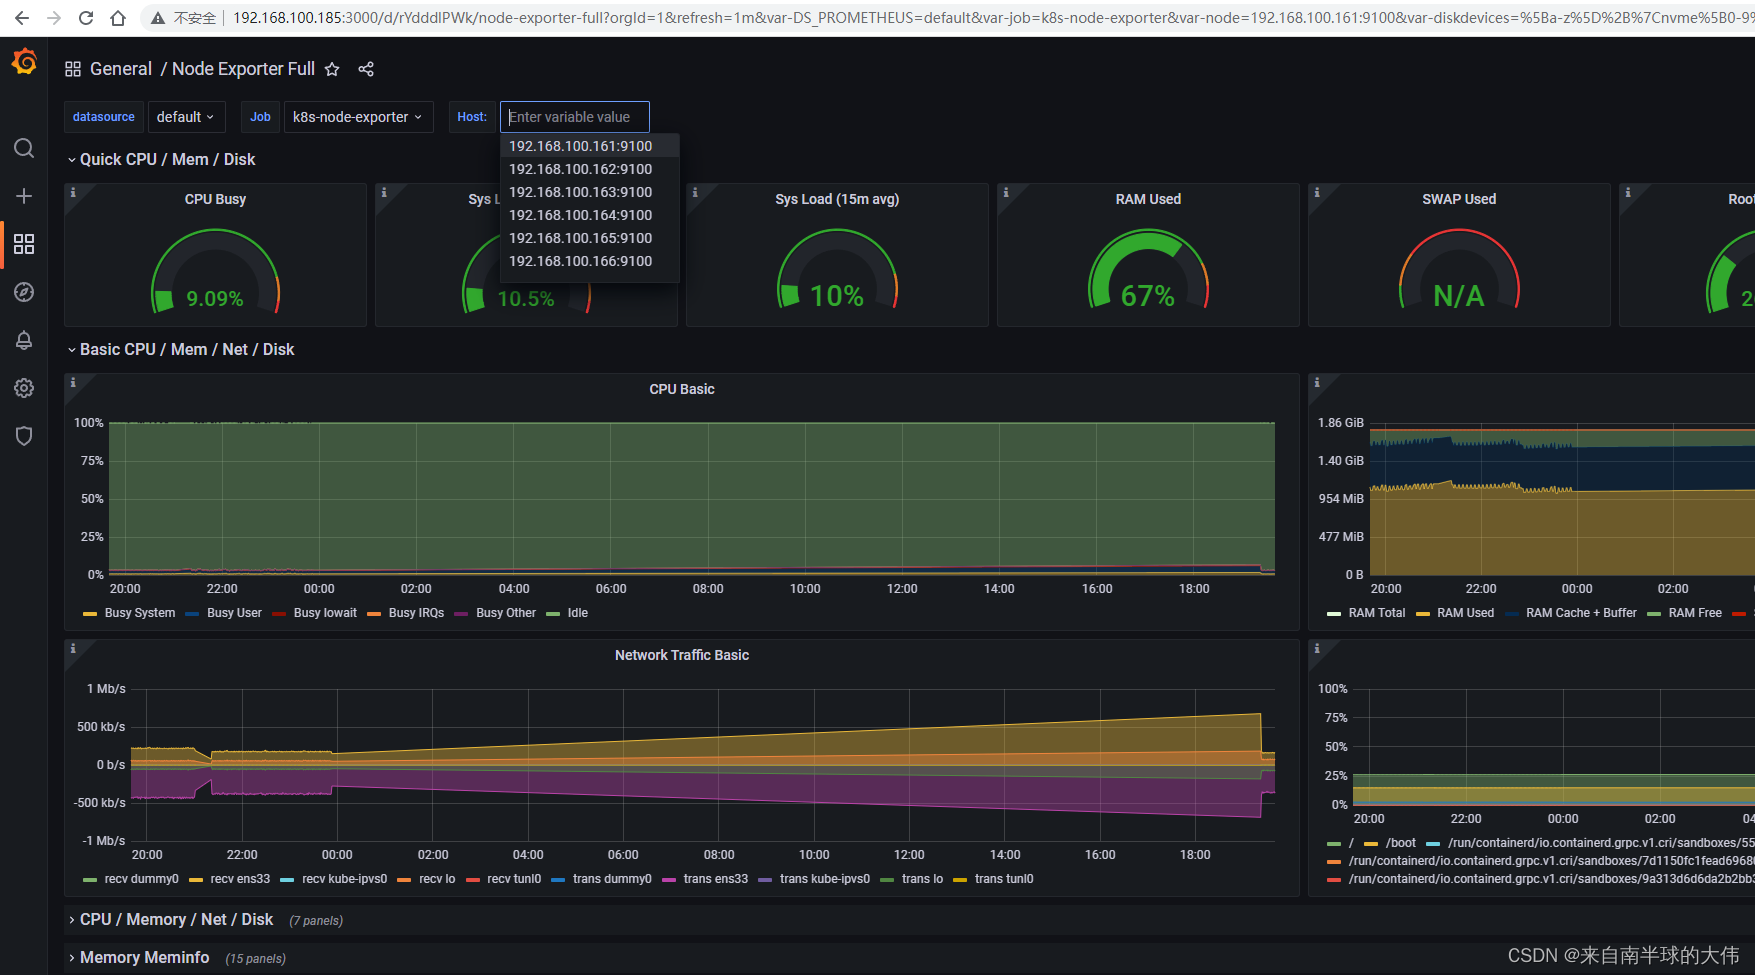Show info icon on SWAP Used panel

click(1317, 192)
